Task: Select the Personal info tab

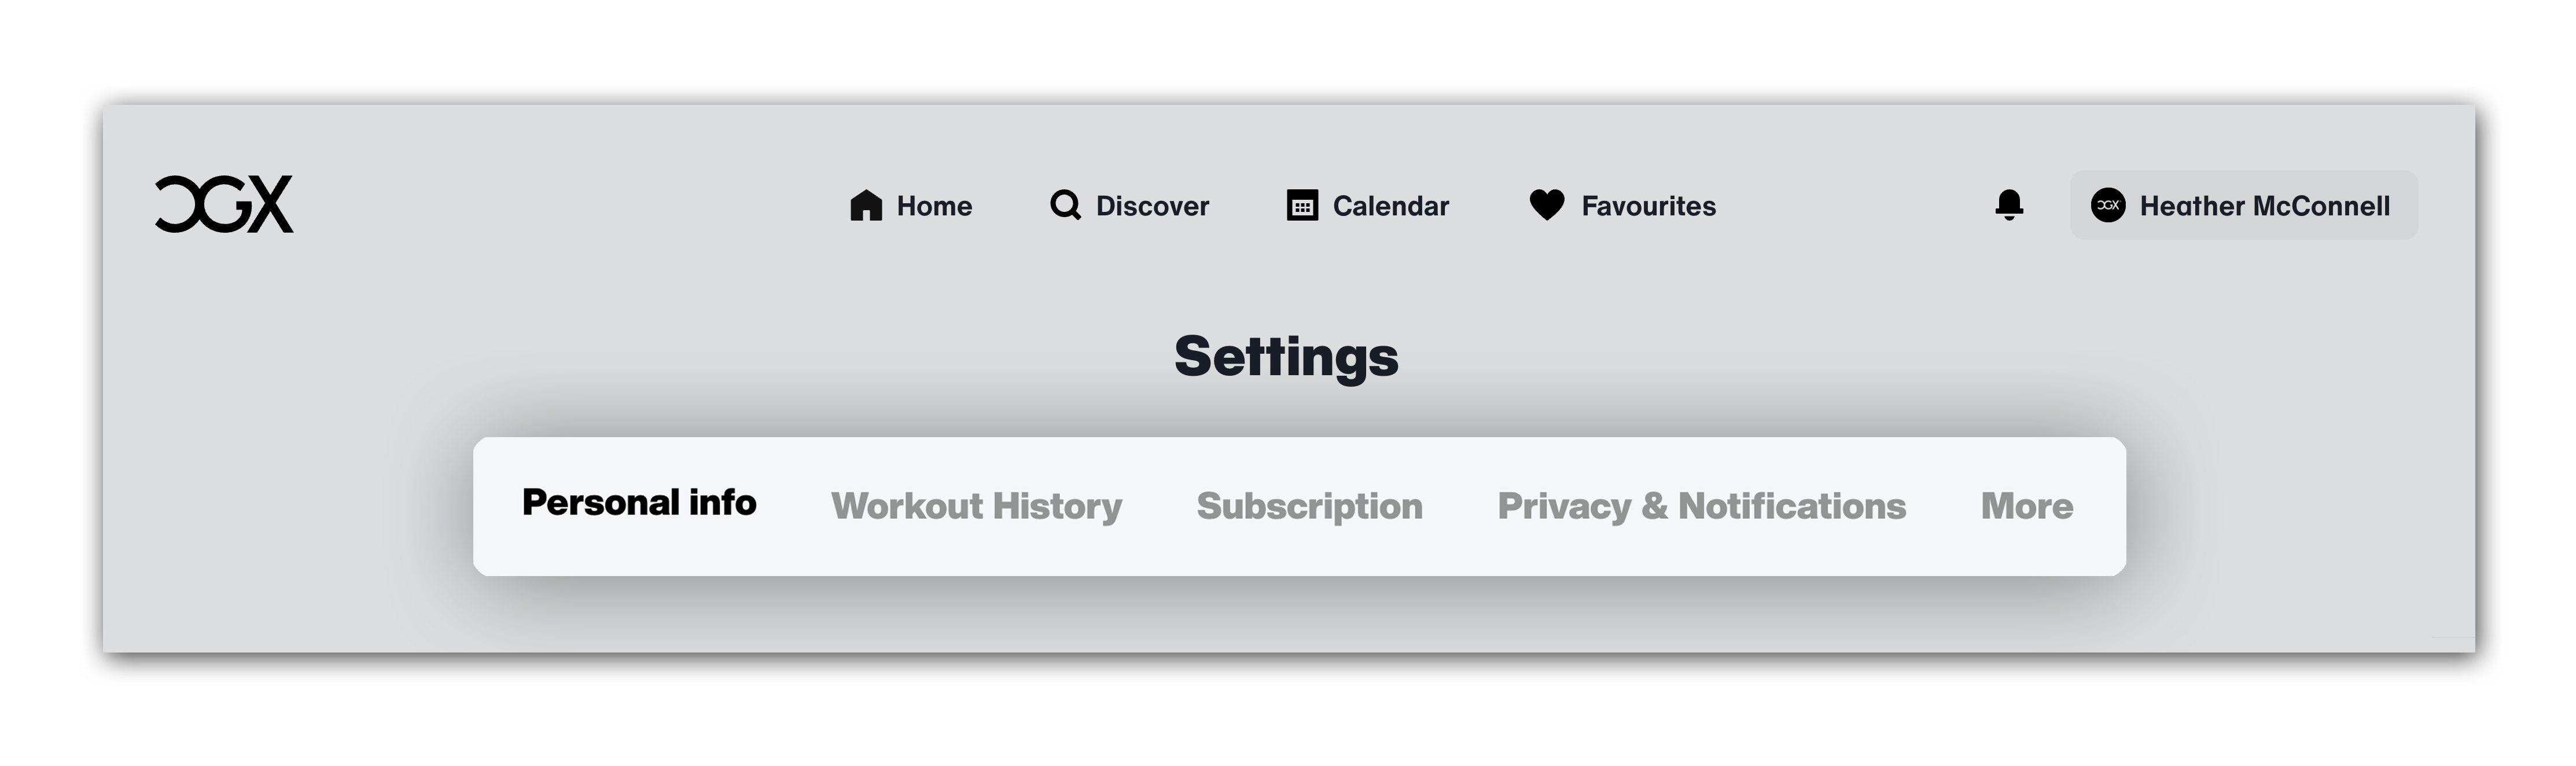Action: [x=639, y=502]
